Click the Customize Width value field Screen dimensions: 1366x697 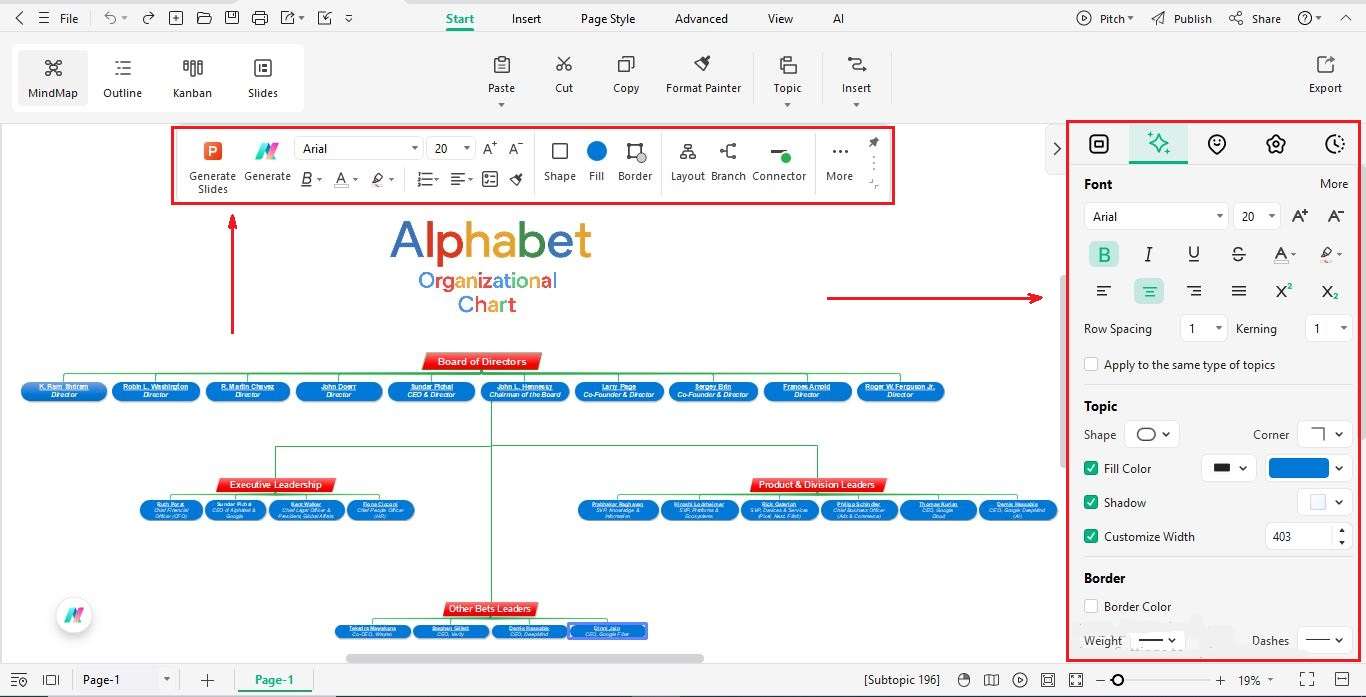pos(1301,536)
